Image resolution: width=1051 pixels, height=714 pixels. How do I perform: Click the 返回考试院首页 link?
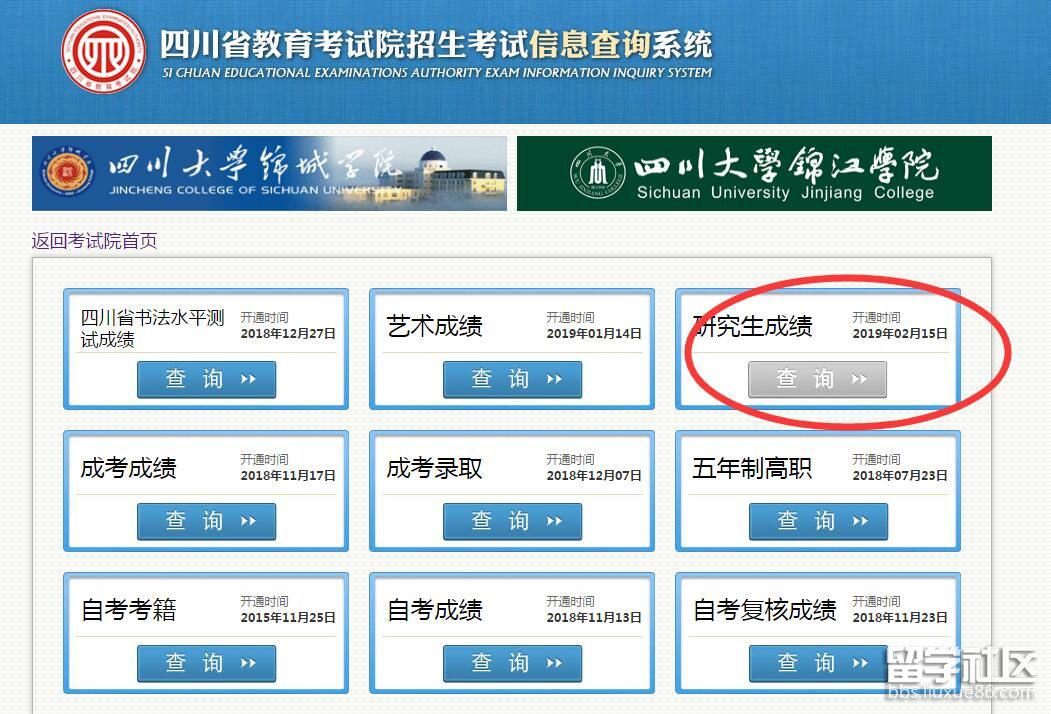pyautogui.click(x=94, y=241)
